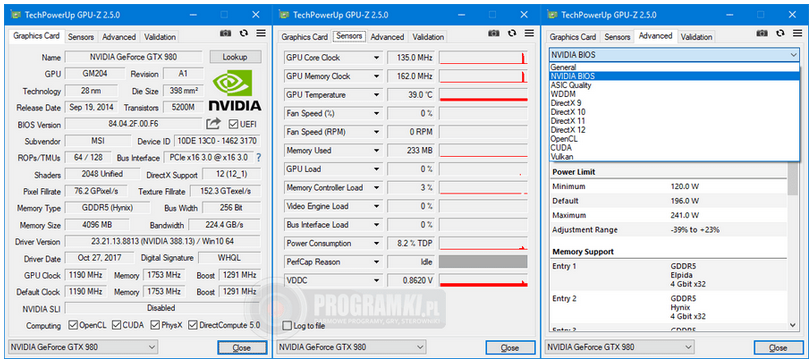812x362 pixels.
Task: Click the screenshot camera icon in the Sensors window
Action: pos(494,33)
